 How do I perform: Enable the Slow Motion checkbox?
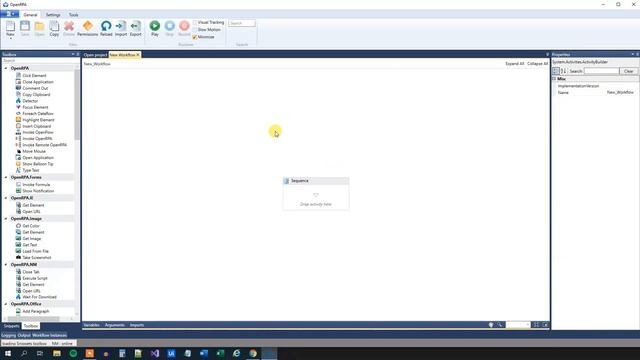(195, 30)
